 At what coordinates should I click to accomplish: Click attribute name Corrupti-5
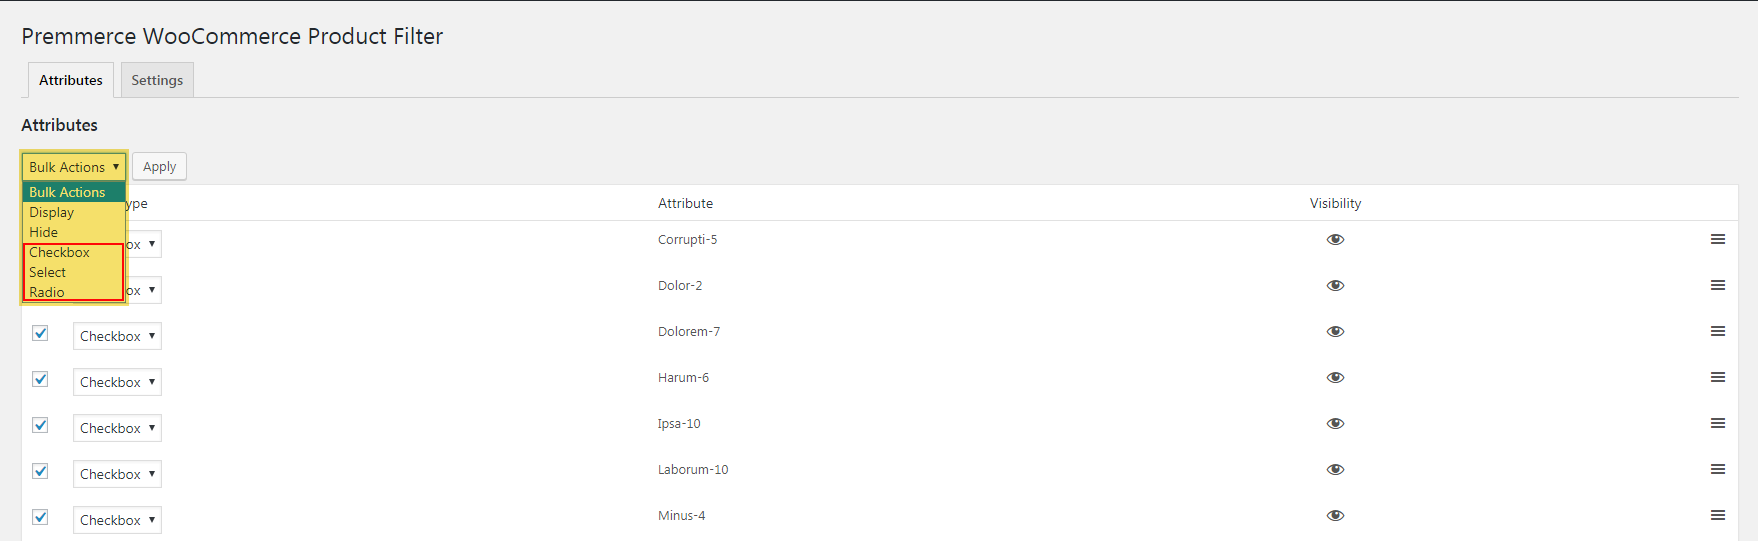click(687, 239)
